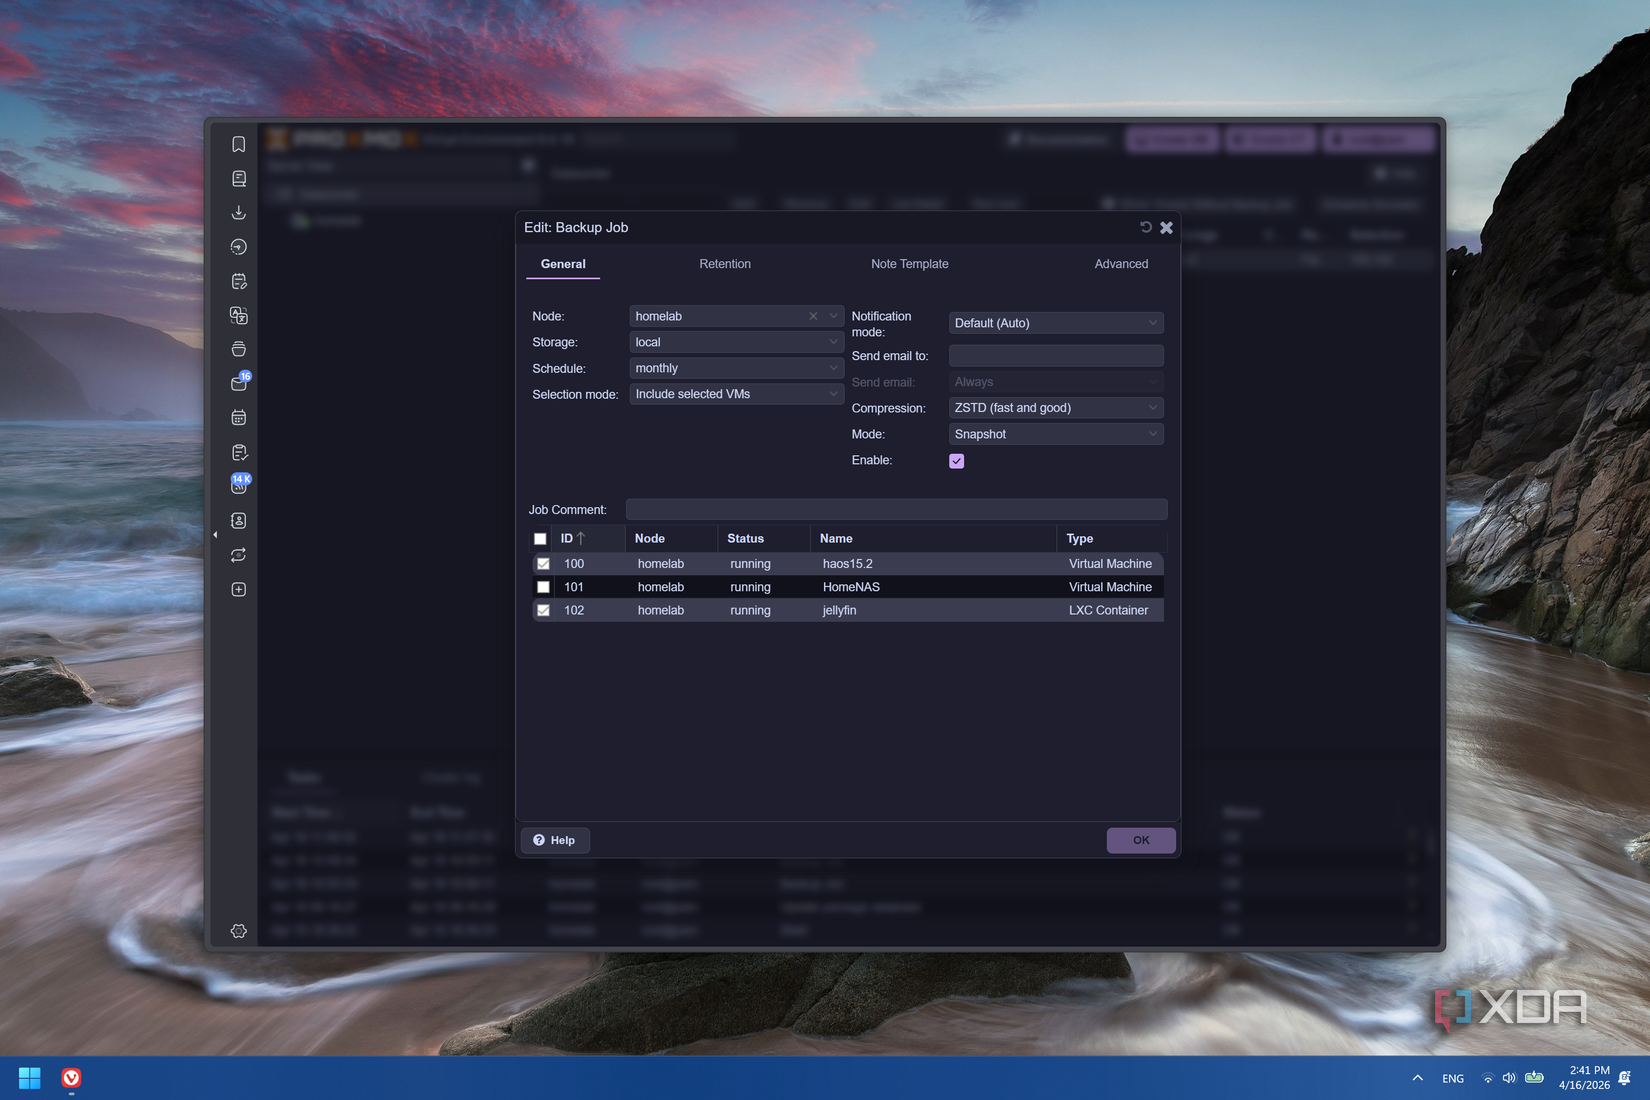Uncheck the Enable checkbox
The height and width of the screenshot is (1100, 1650).
tap(956, 460)
